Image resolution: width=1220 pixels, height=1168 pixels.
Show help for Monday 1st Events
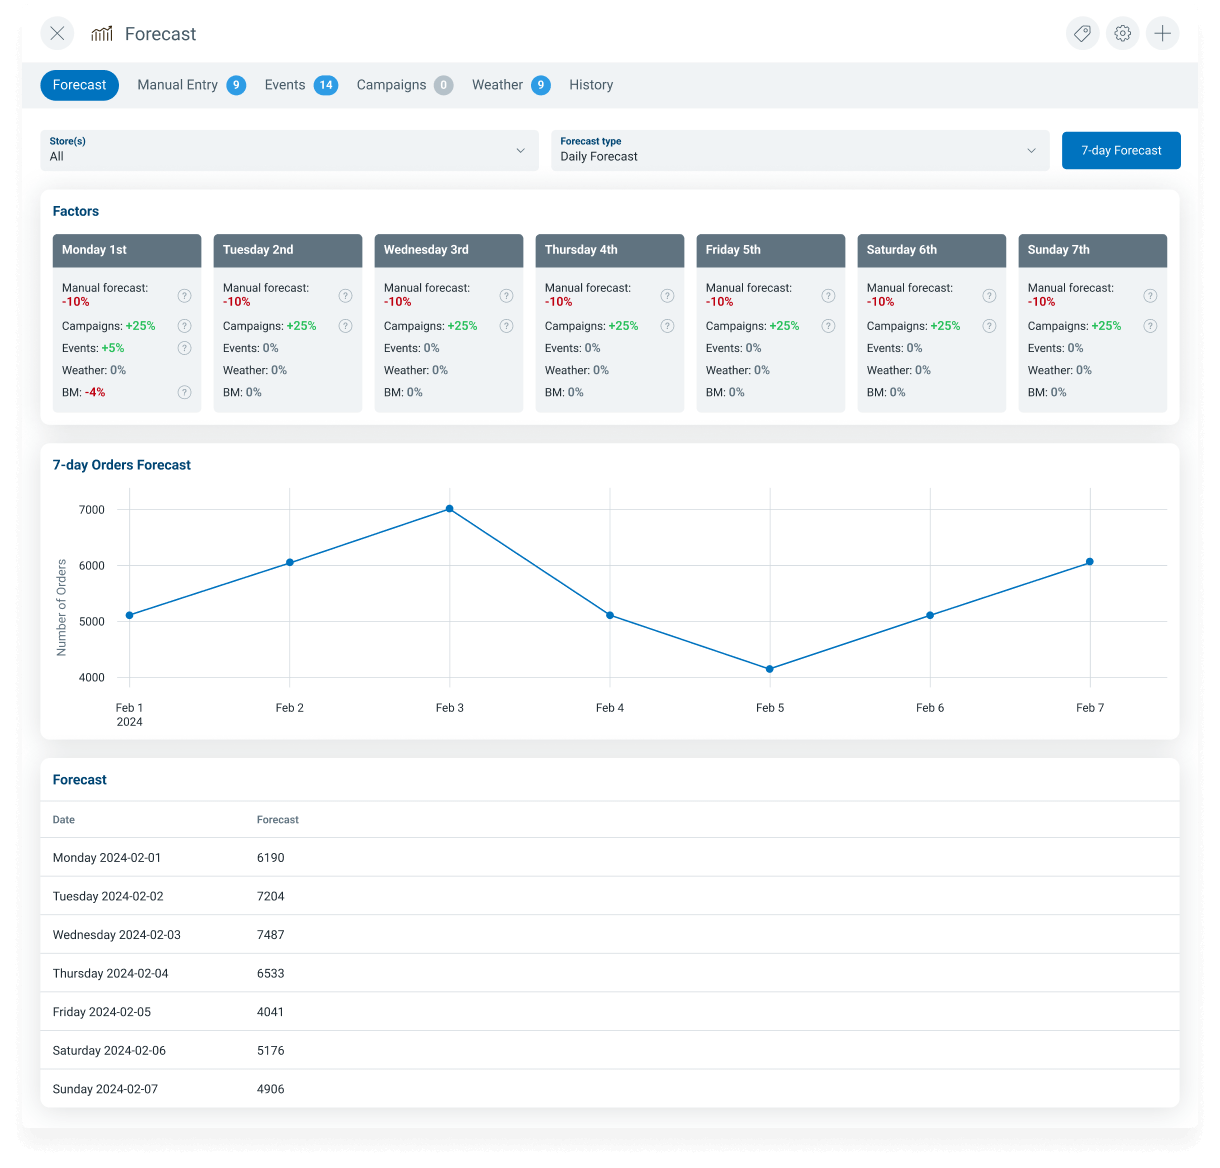pos(184,348)
